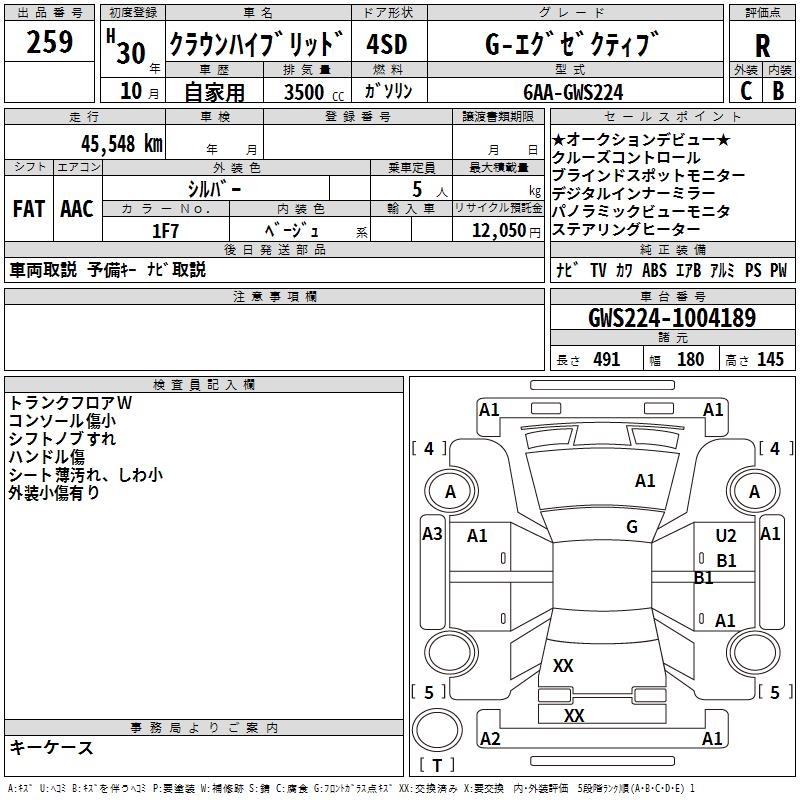Select the ABS equipment label
The height and width of the screenshot is (800, 800).
pyautogui.click(x=654, y=270)
